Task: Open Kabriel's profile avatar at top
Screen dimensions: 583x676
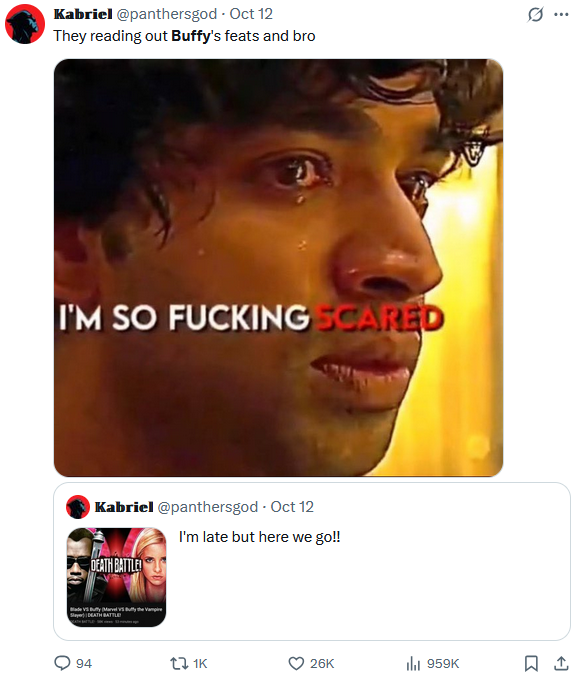Action: click(x=25, y=24)
